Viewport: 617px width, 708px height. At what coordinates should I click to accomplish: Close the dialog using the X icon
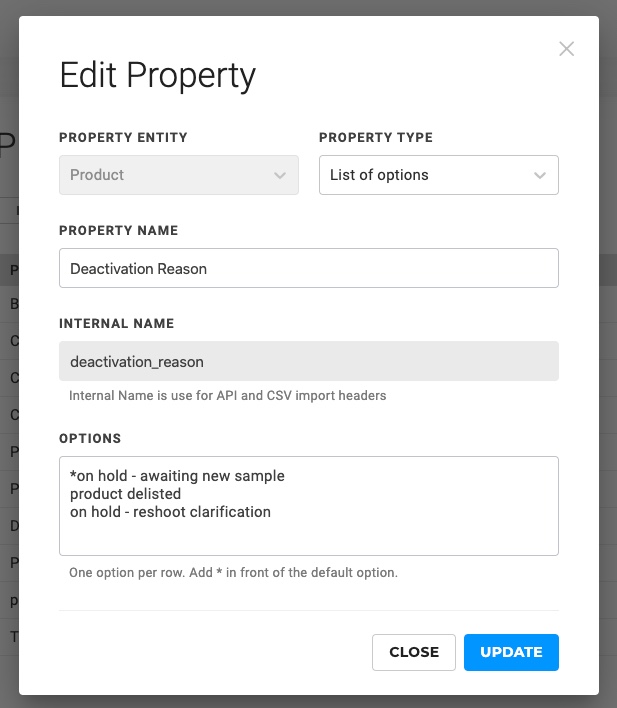click(566, 49)
